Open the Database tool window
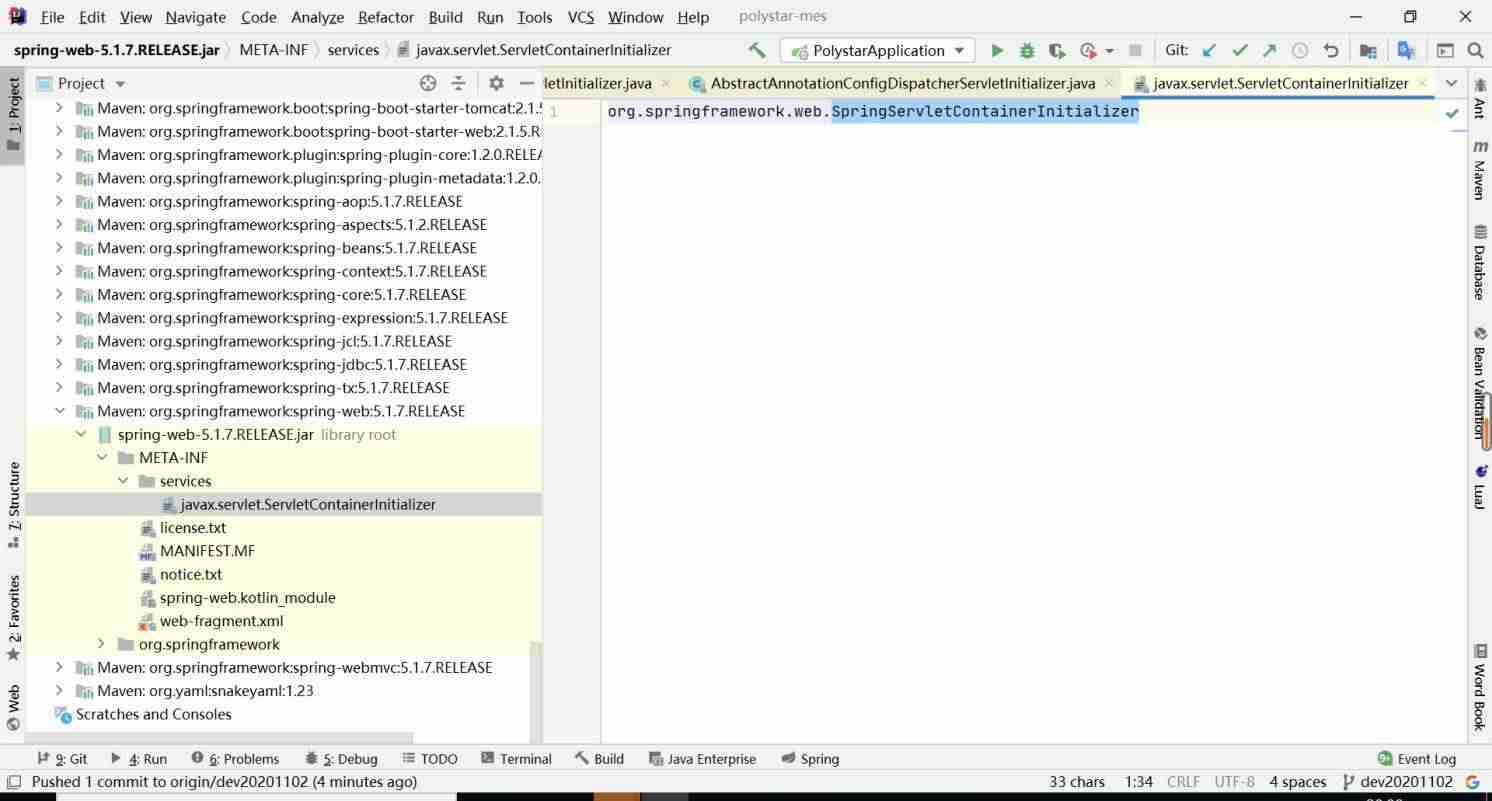The width and height of the screenshot is (1492, 801). pyautogui.click(x=1479, y=262)
